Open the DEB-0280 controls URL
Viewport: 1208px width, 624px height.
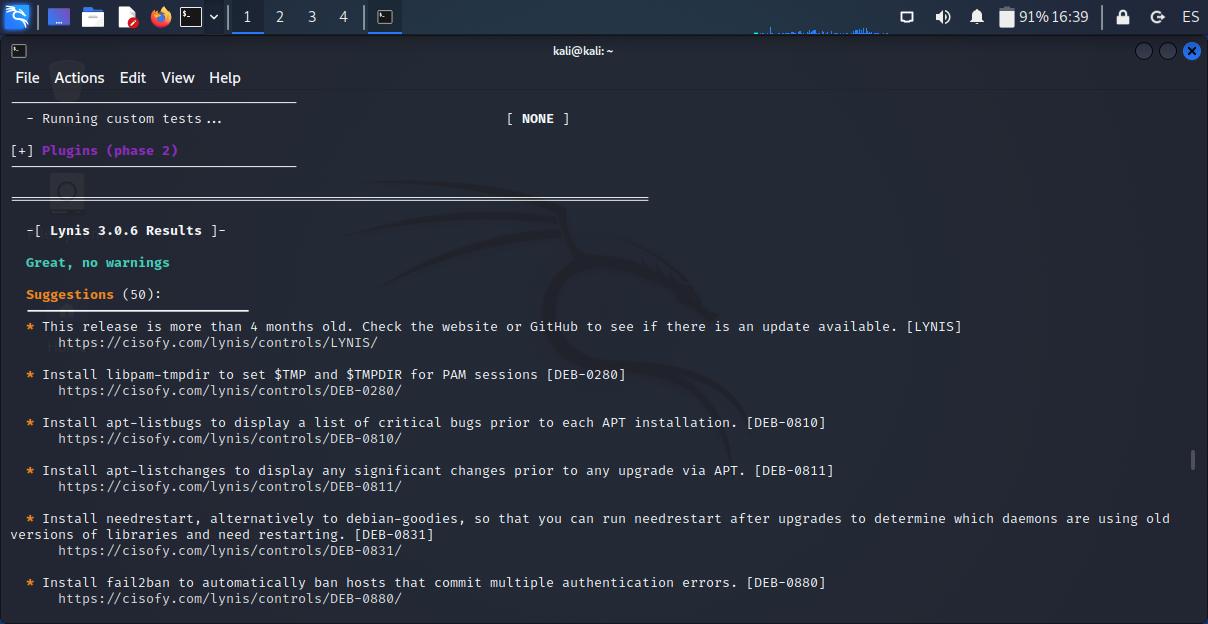click(x=229, y=391)
